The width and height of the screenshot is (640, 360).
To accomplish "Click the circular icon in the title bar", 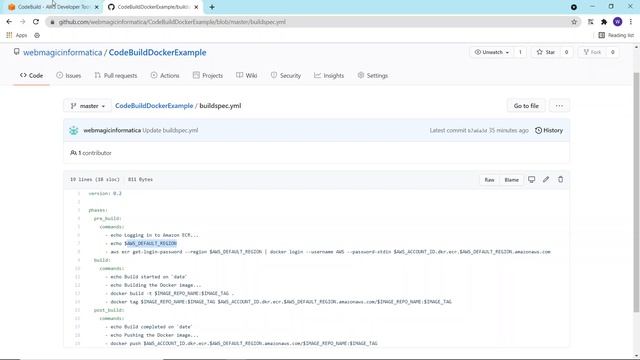I will 573,7.
